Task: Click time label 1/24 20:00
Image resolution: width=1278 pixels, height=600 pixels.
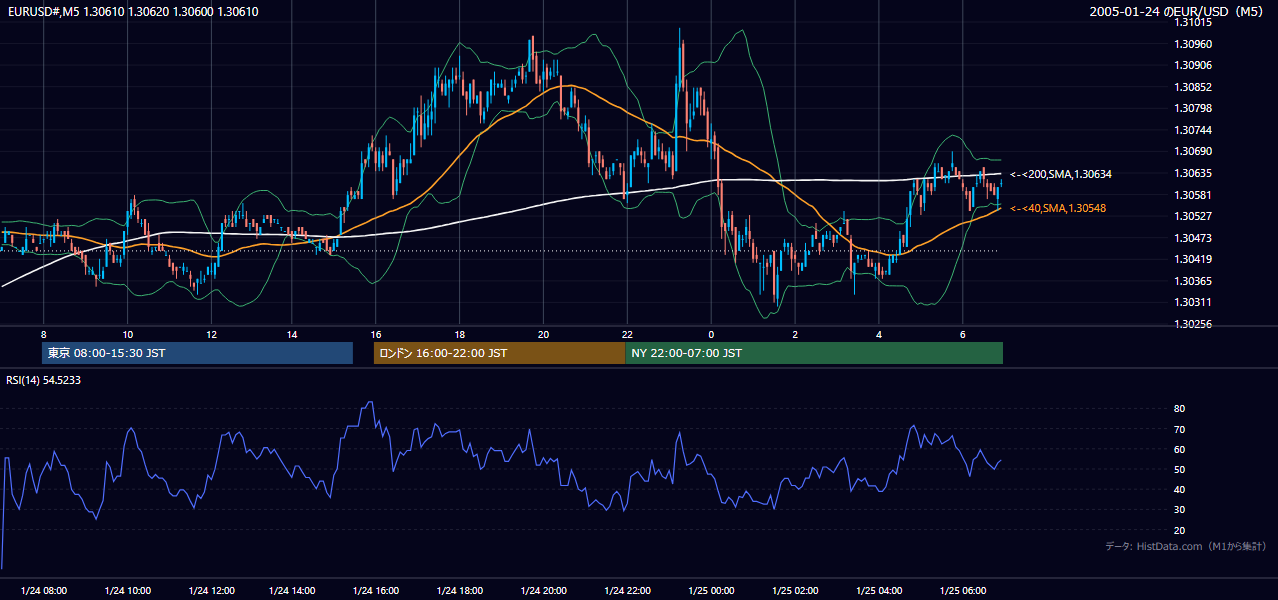Action: (x=543, y=591)
